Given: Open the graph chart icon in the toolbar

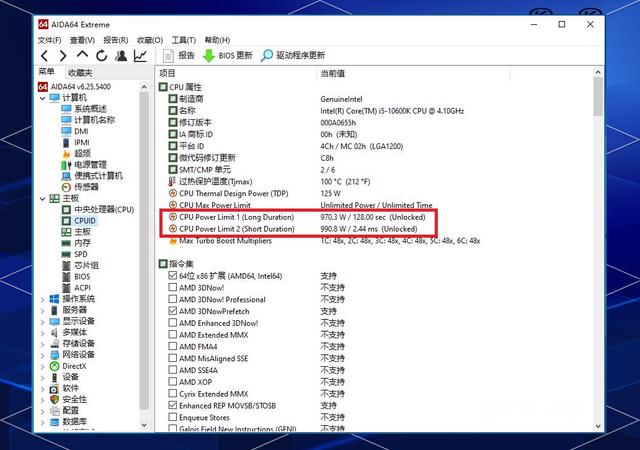Looking at the screenshot, I should pyautogui.click(x=140, y=56).
